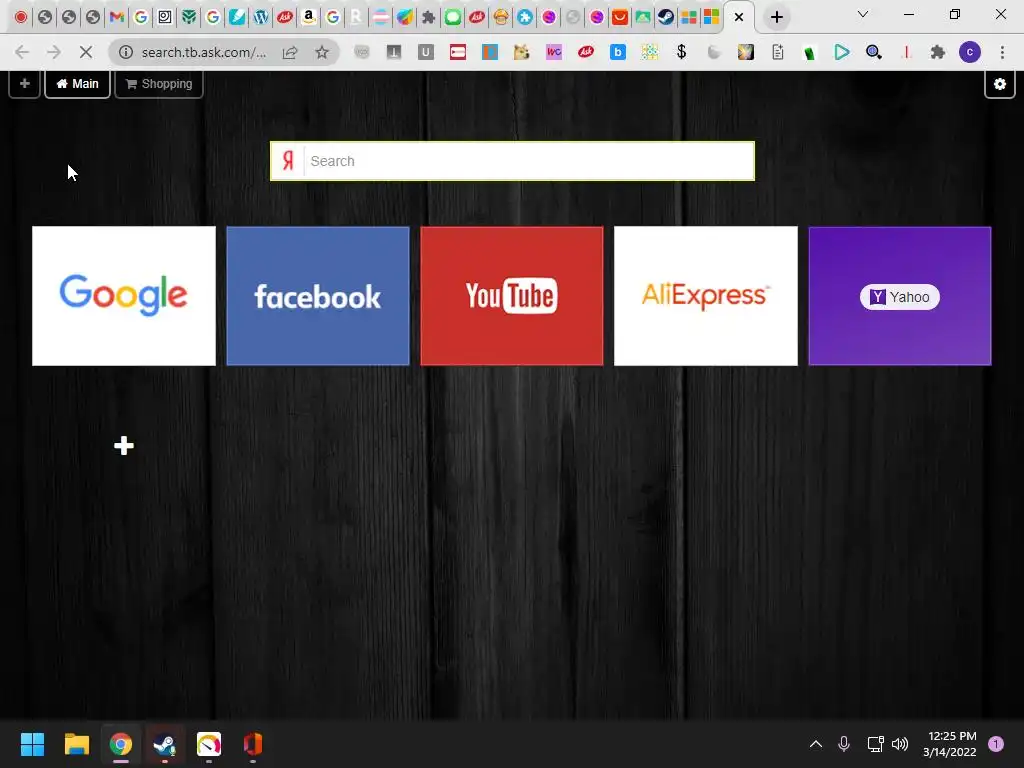Expand the tab search chevron
This screenshot has height=768, width=1024.
pyautogui.click(x=863, y=14)
